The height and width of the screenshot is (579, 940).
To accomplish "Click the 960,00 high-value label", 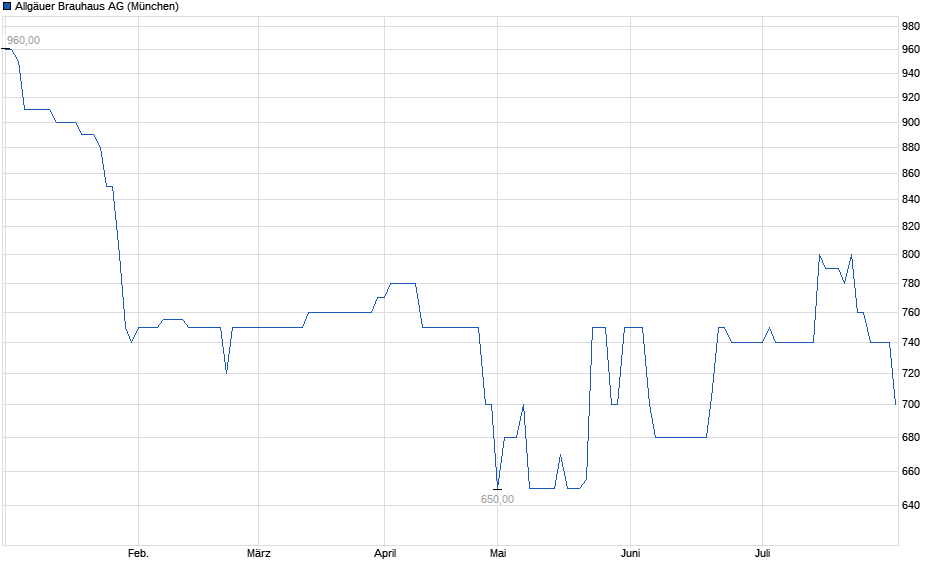I will pyautogui.click(x=23, y=40).
